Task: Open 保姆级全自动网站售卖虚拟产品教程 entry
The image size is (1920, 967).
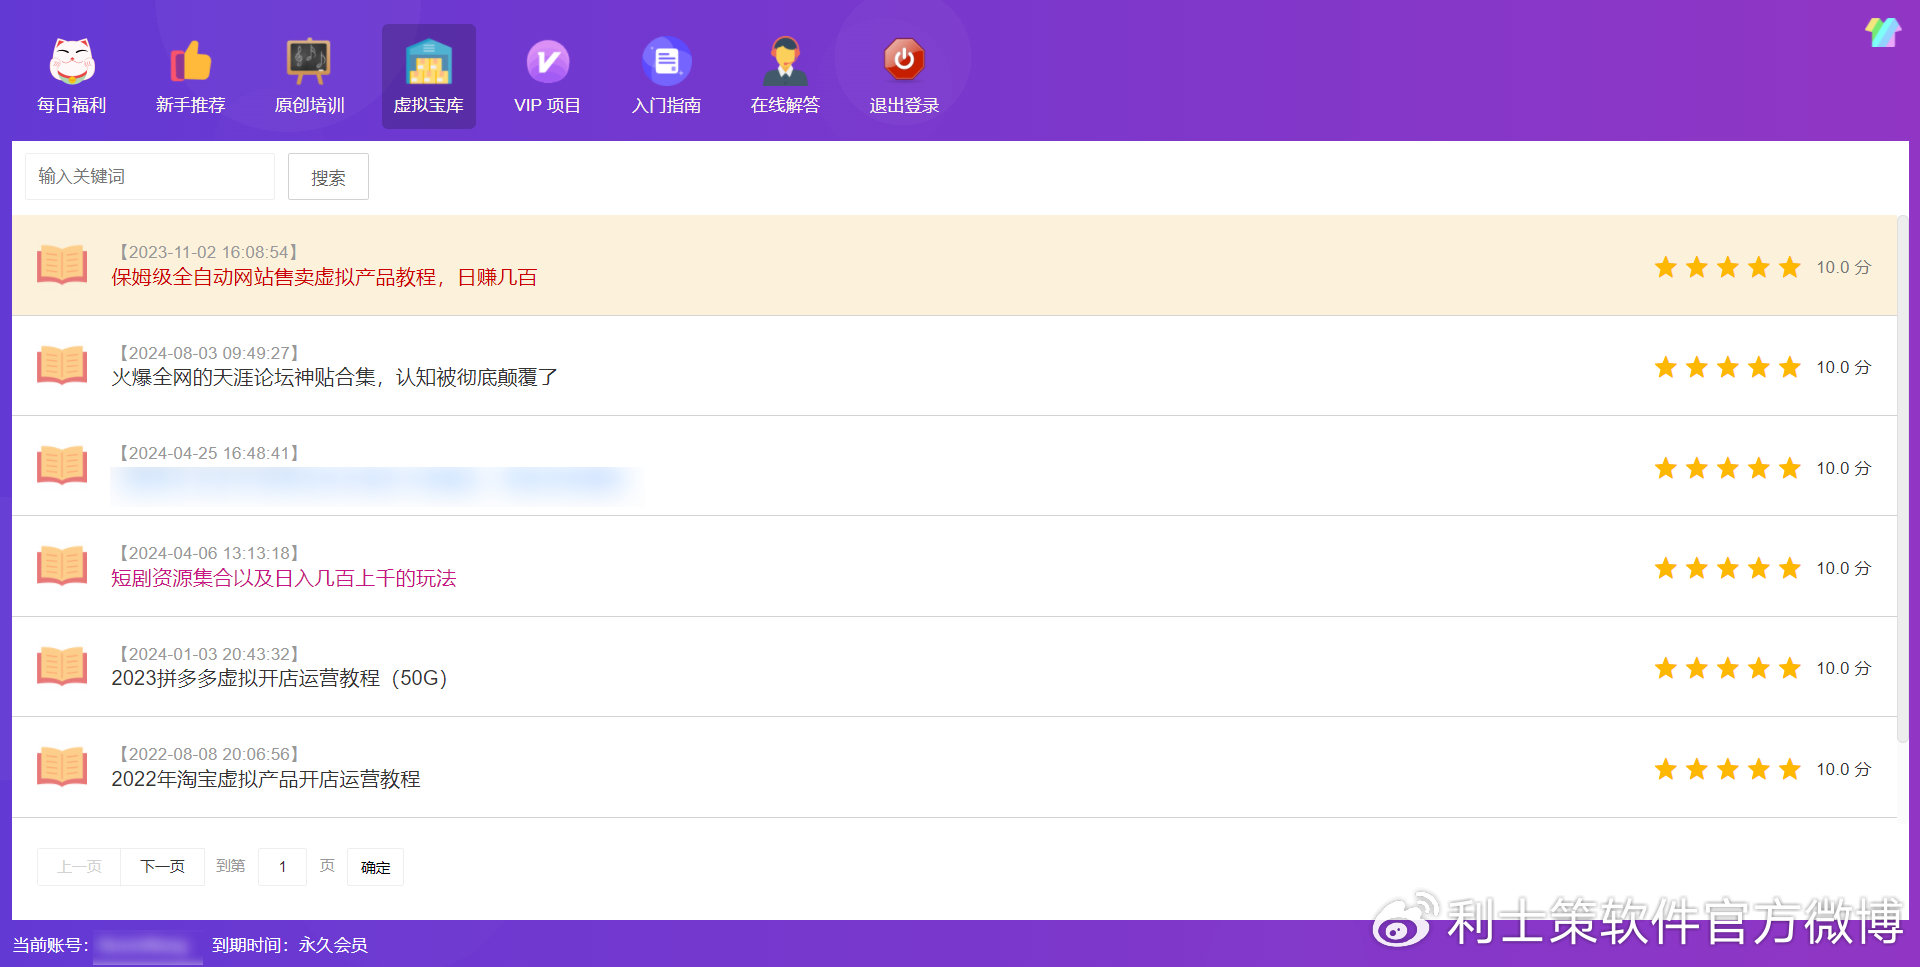Action: point(324,278)
